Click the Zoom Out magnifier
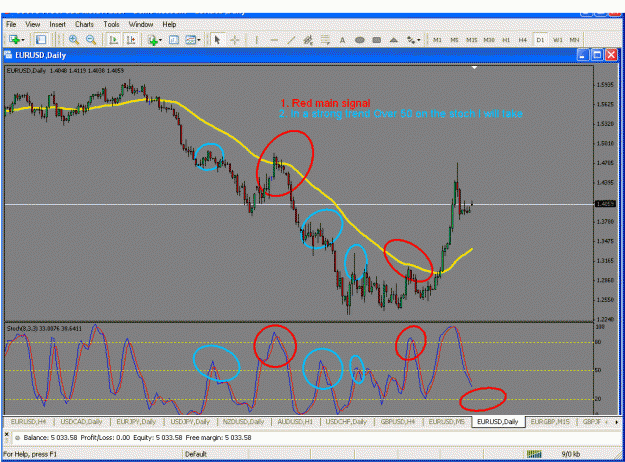The width and height of the screenshot is (625, 462). pyautogui.click(x=91, y=39)
